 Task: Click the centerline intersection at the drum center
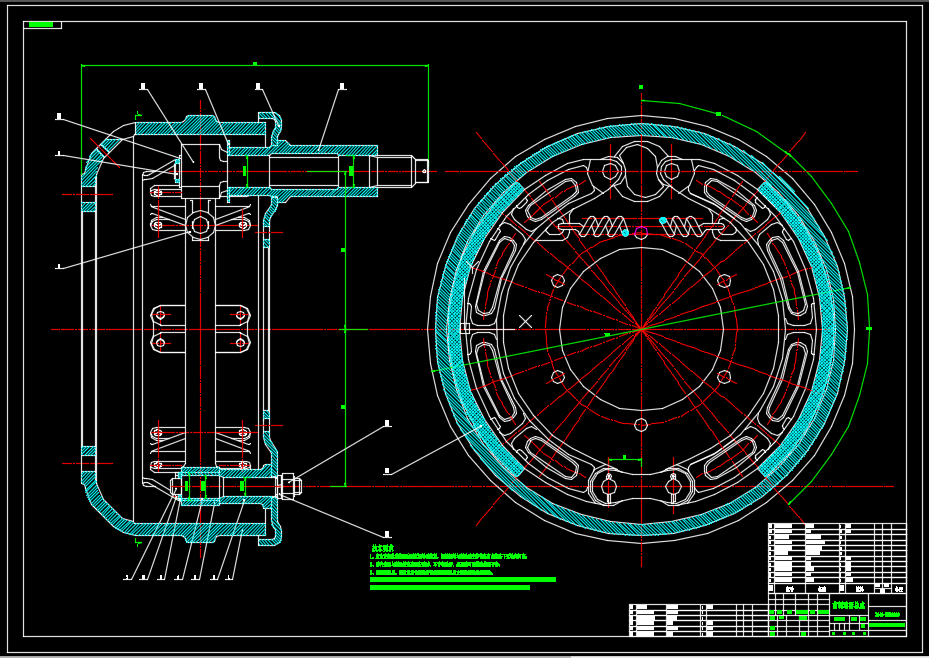coord(641,329)
